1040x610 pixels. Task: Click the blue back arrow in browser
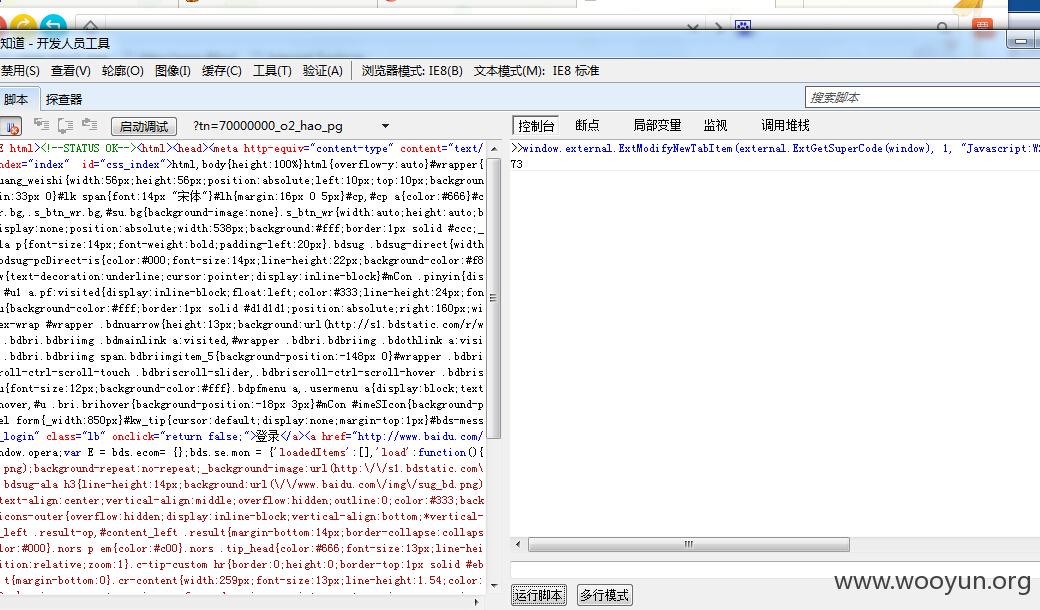(54, 23)
